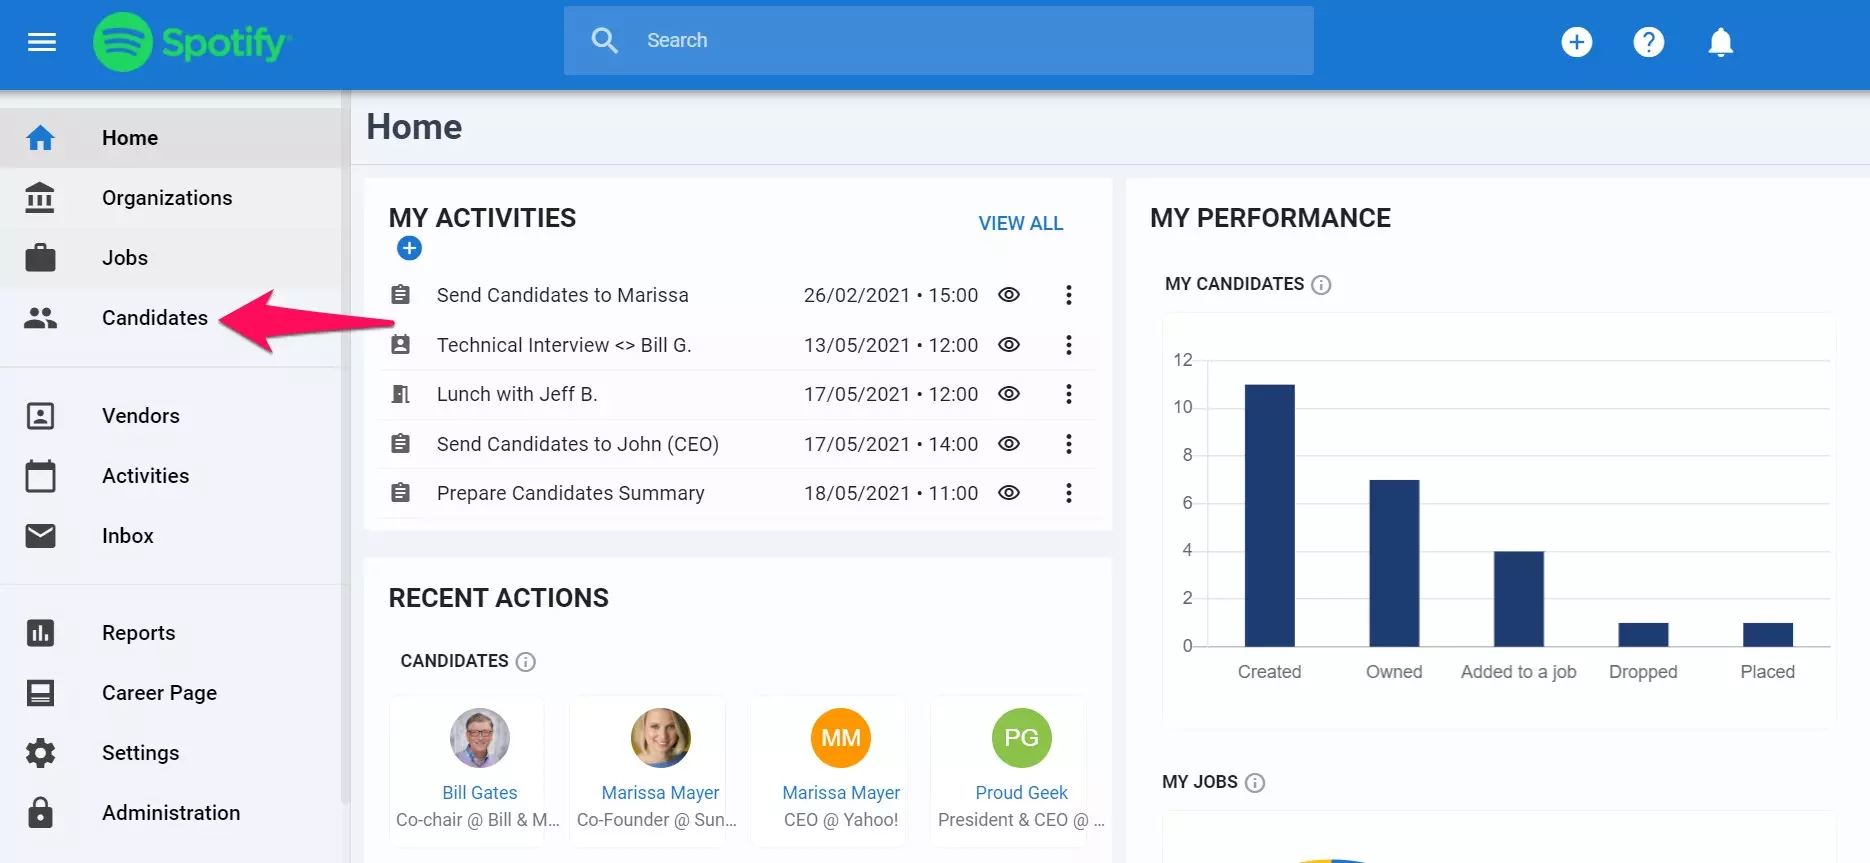Open more options for Prepare Candidates Summary

pos(1069,493)
